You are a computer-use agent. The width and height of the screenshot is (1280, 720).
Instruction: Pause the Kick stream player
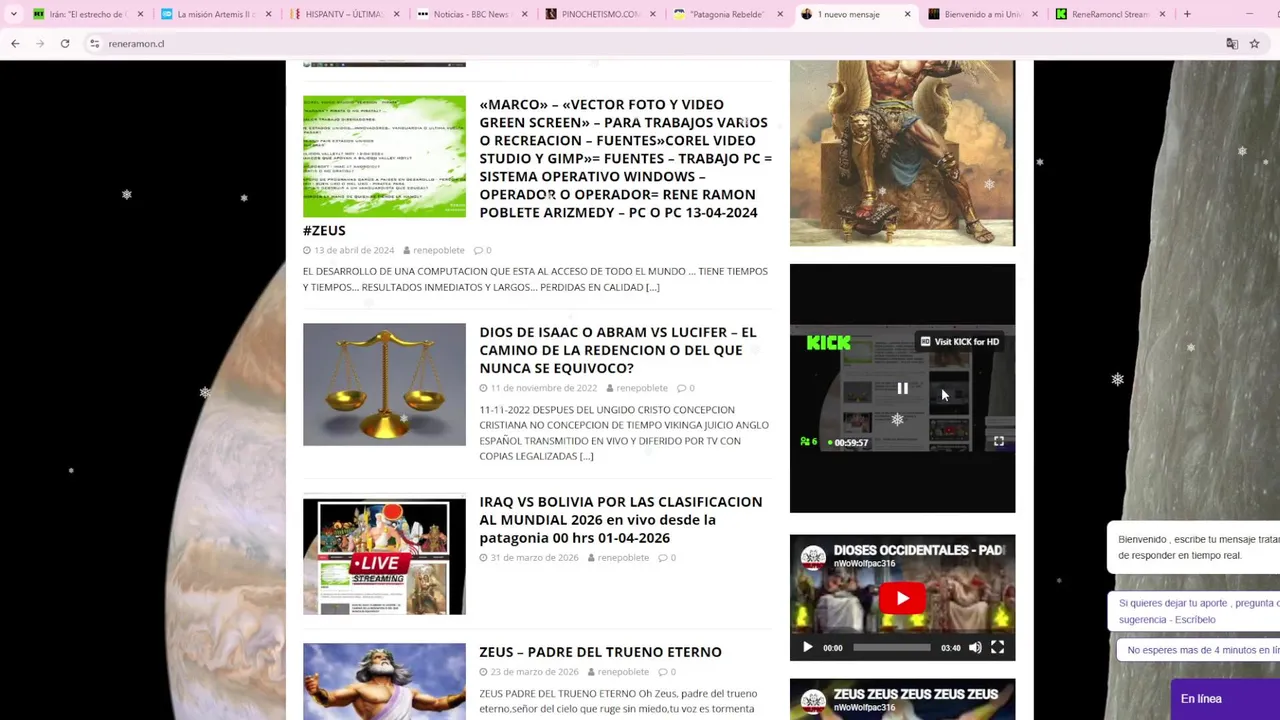coord(902,389)
